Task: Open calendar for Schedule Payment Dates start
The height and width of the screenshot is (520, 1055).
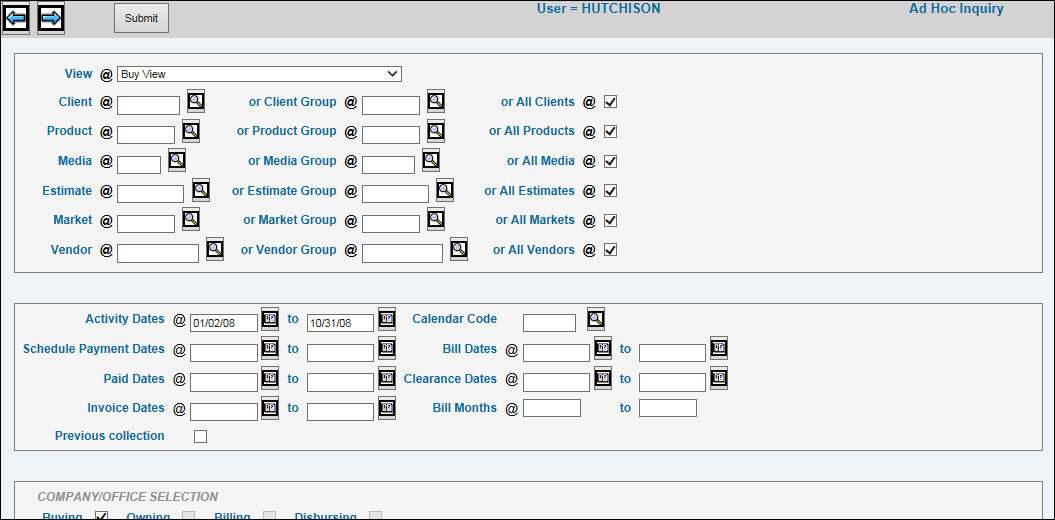Action: [270, 348]
